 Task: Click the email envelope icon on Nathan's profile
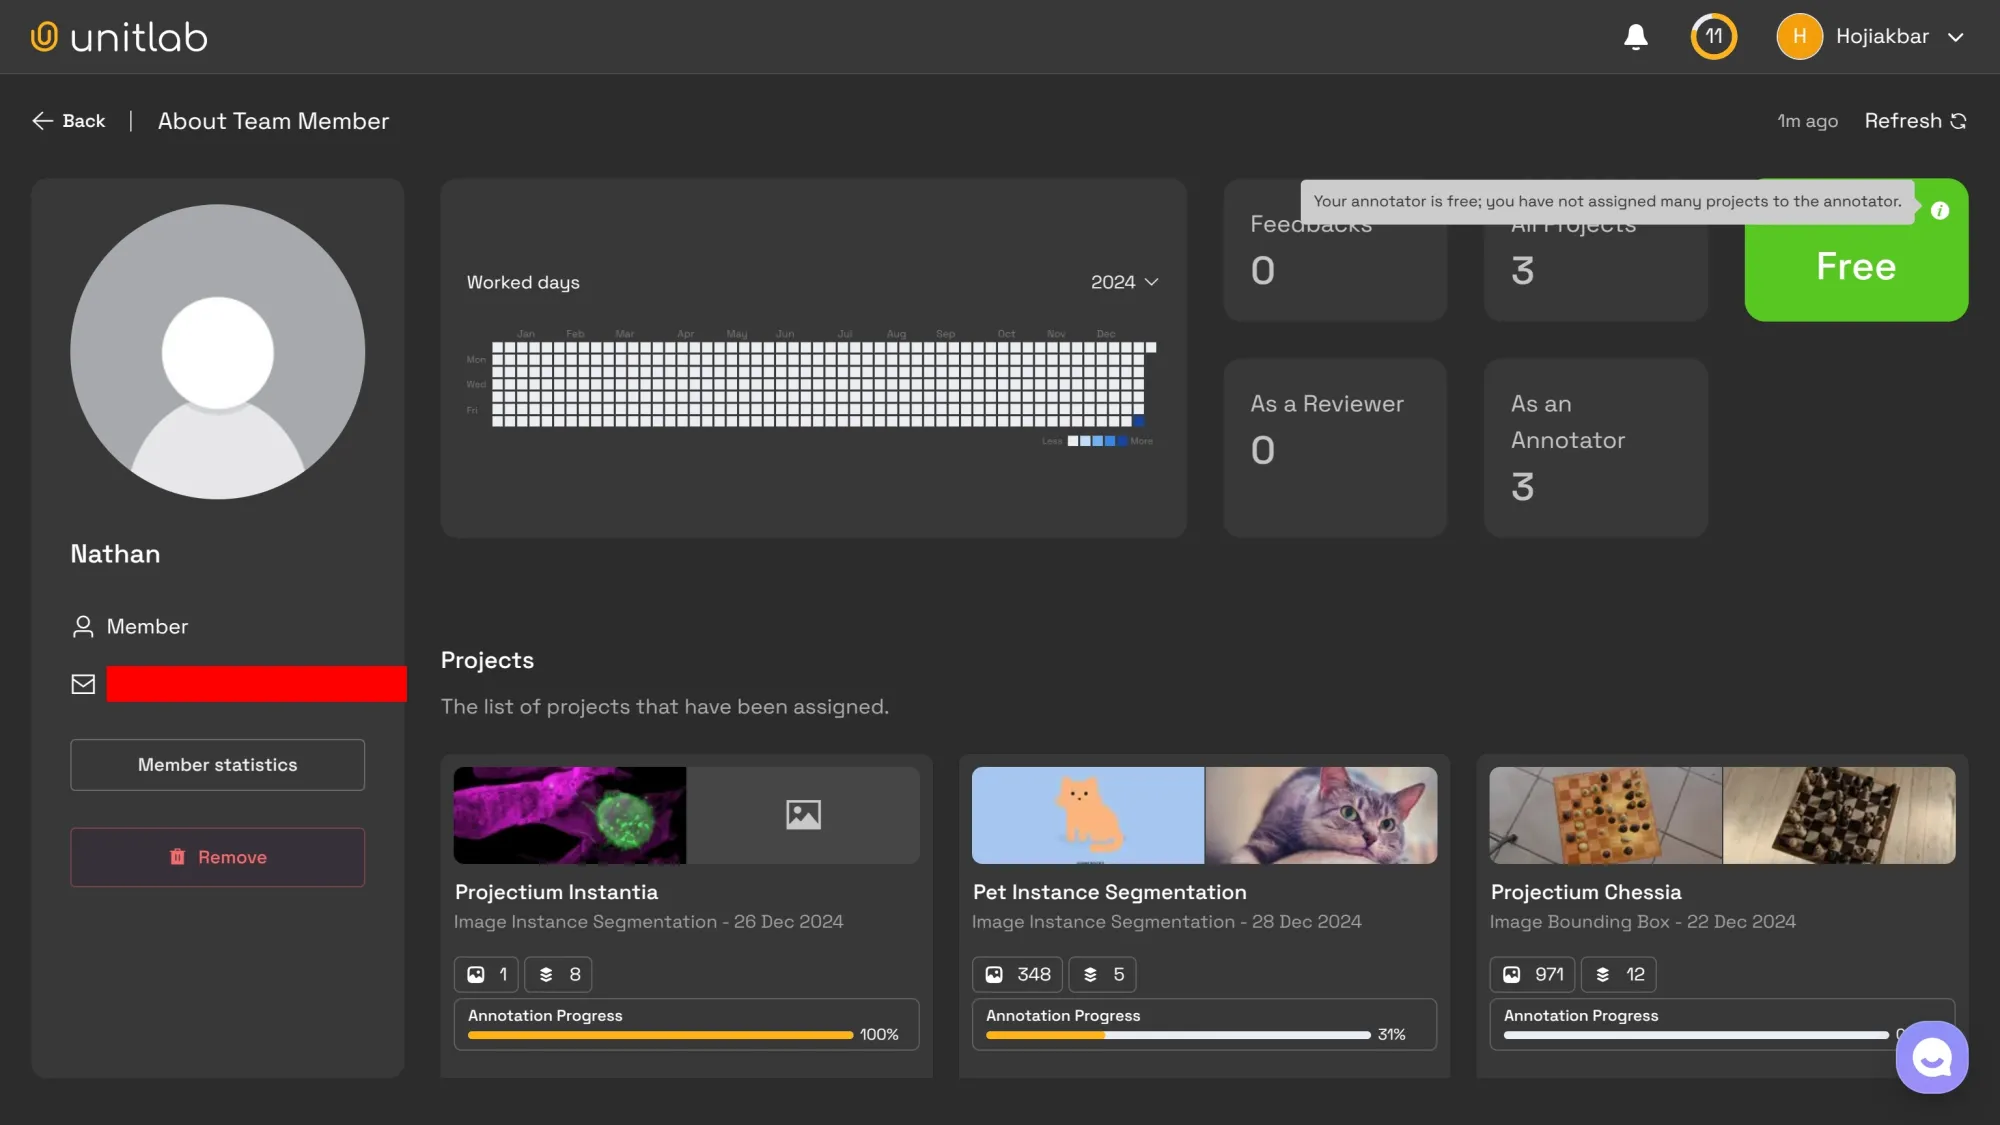[83, 684]
